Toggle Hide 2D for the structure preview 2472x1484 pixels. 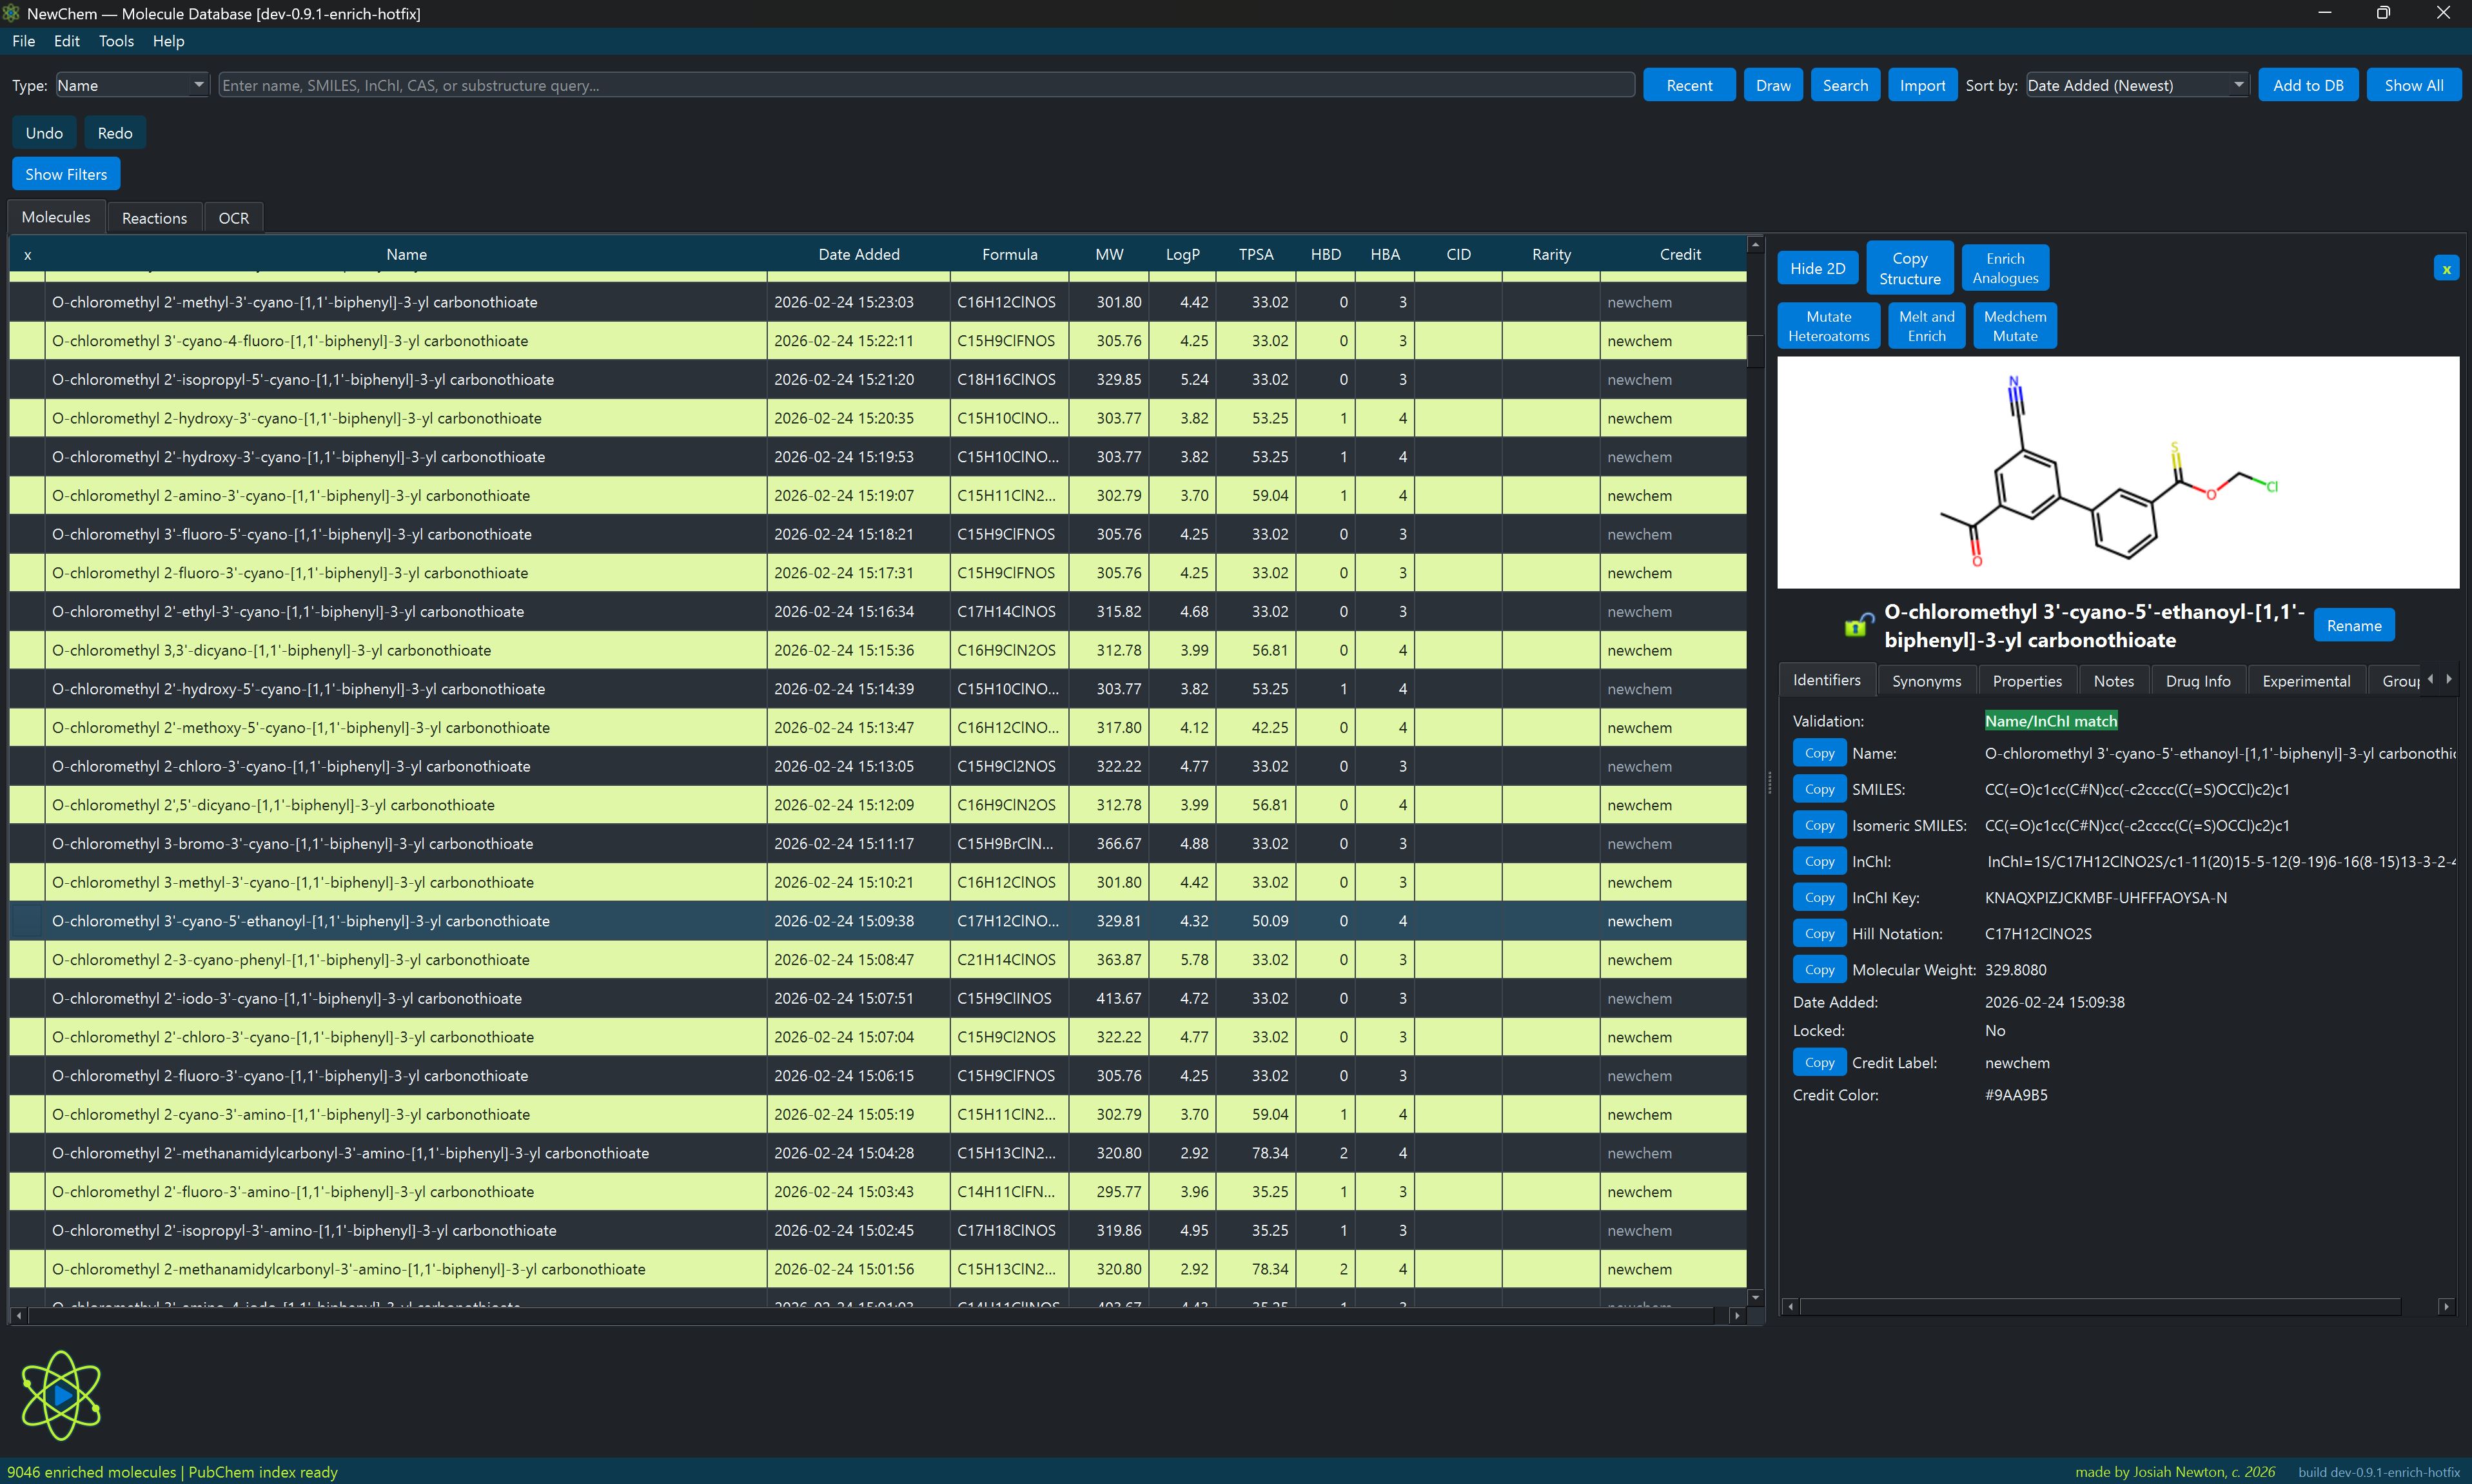(1817, 268)
